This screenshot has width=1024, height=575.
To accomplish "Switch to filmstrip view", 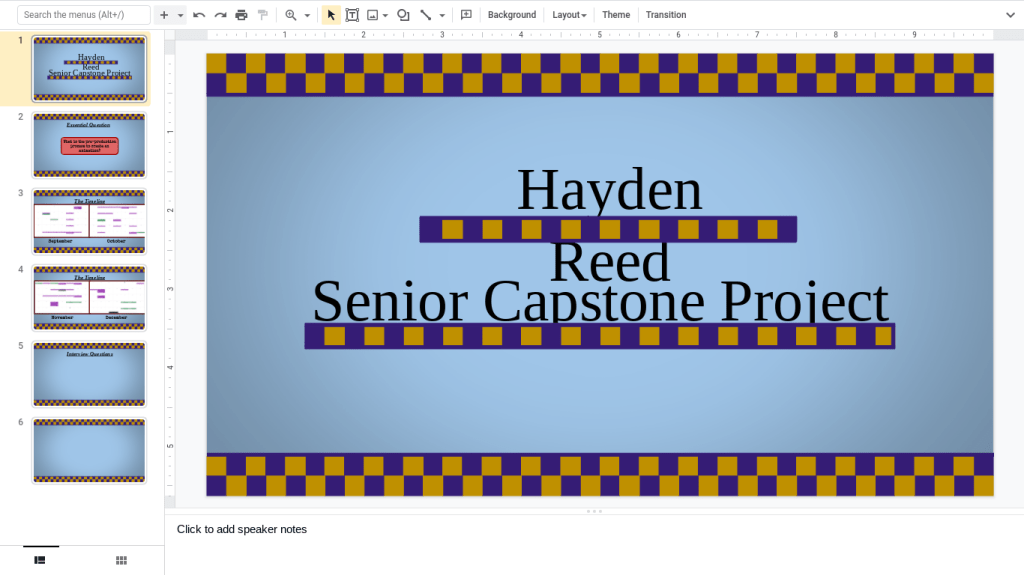I will coord(40,560).
